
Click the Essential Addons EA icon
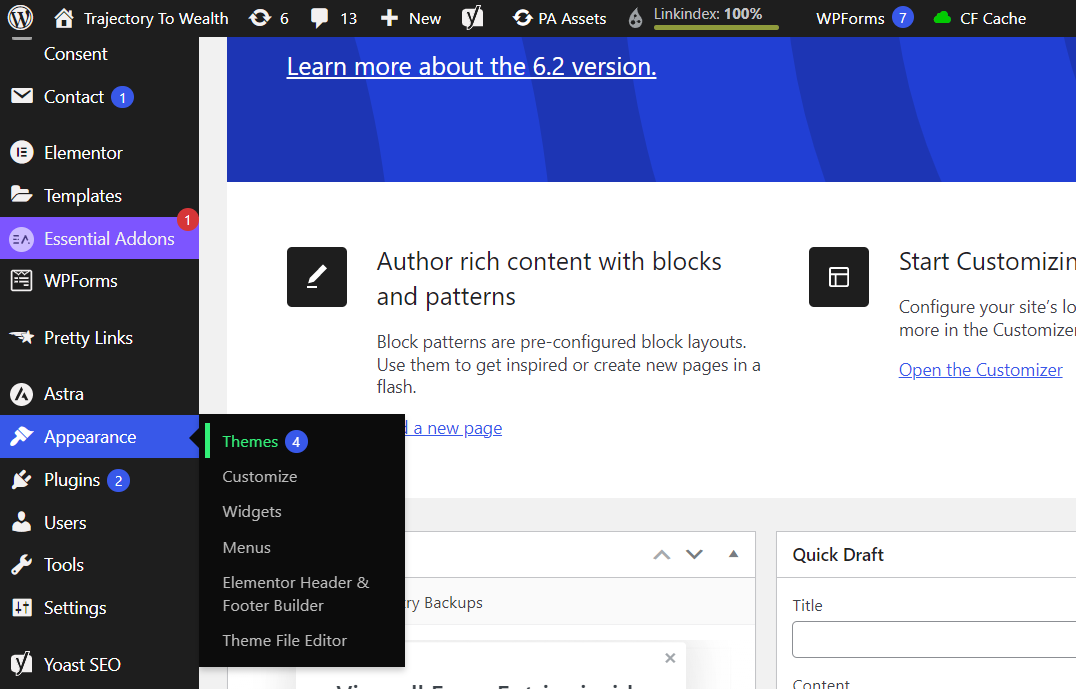click(x=21, y=239)
